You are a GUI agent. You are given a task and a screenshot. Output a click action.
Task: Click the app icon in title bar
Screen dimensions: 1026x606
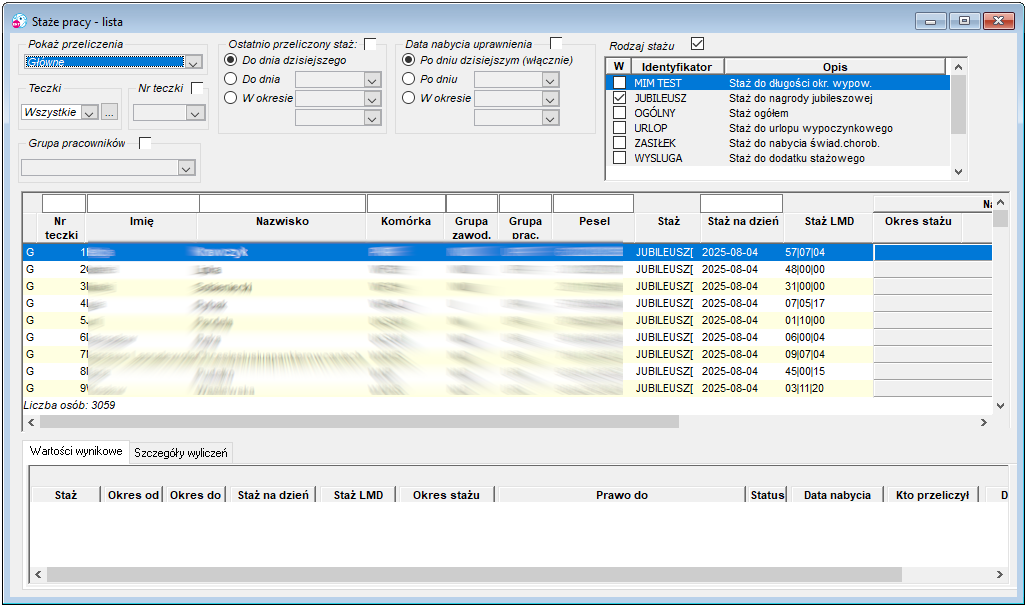coord(19,22)
